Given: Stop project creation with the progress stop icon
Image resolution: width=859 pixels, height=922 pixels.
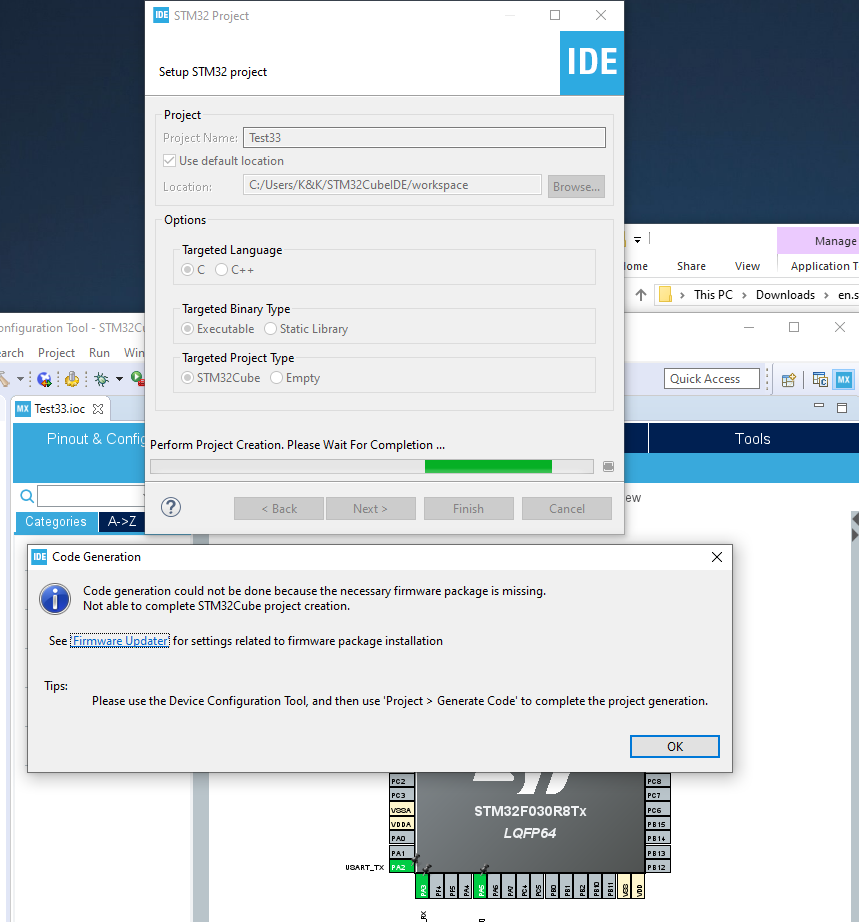Looking at the screenshot, I should pyautogui.click(x=609, y=466).
